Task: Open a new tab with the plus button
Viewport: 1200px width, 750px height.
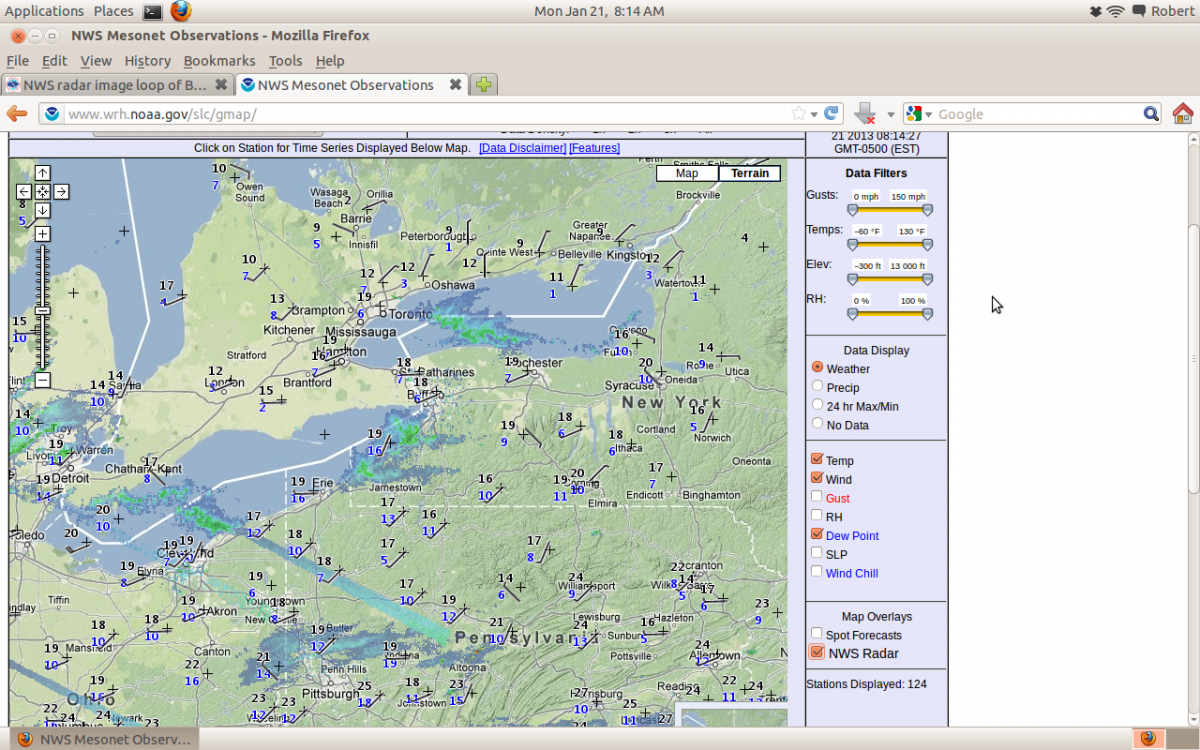Action: click(x=484, y=85)
